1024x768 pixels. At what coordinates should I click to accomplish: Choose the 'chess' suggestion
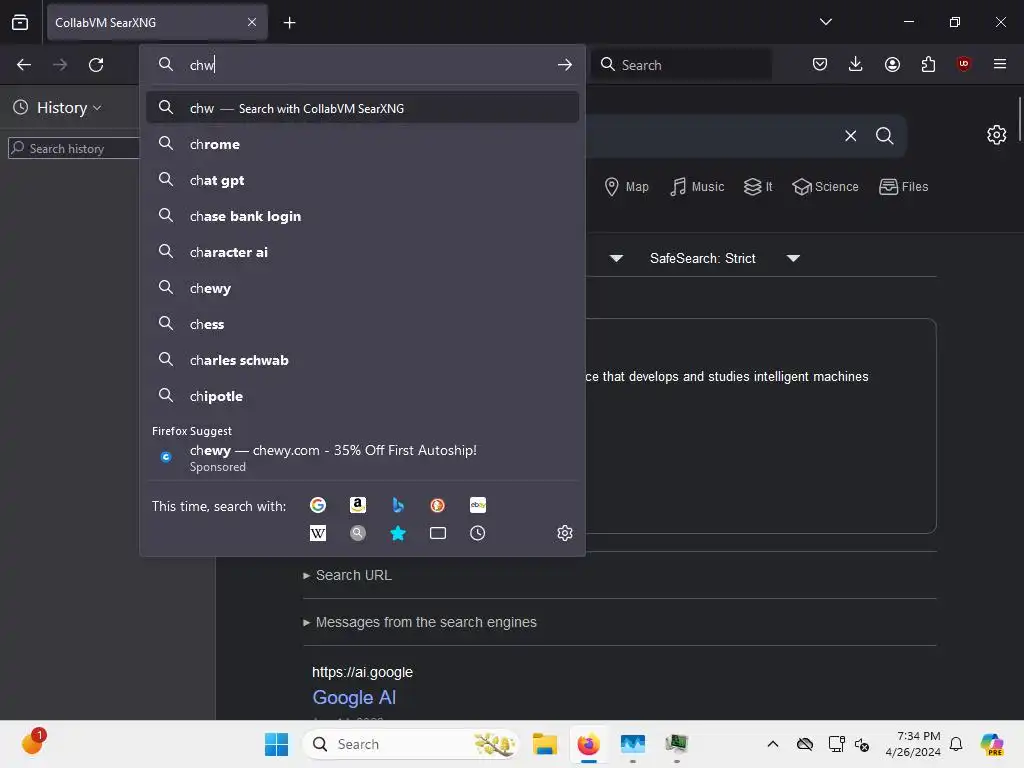(362, 324)
